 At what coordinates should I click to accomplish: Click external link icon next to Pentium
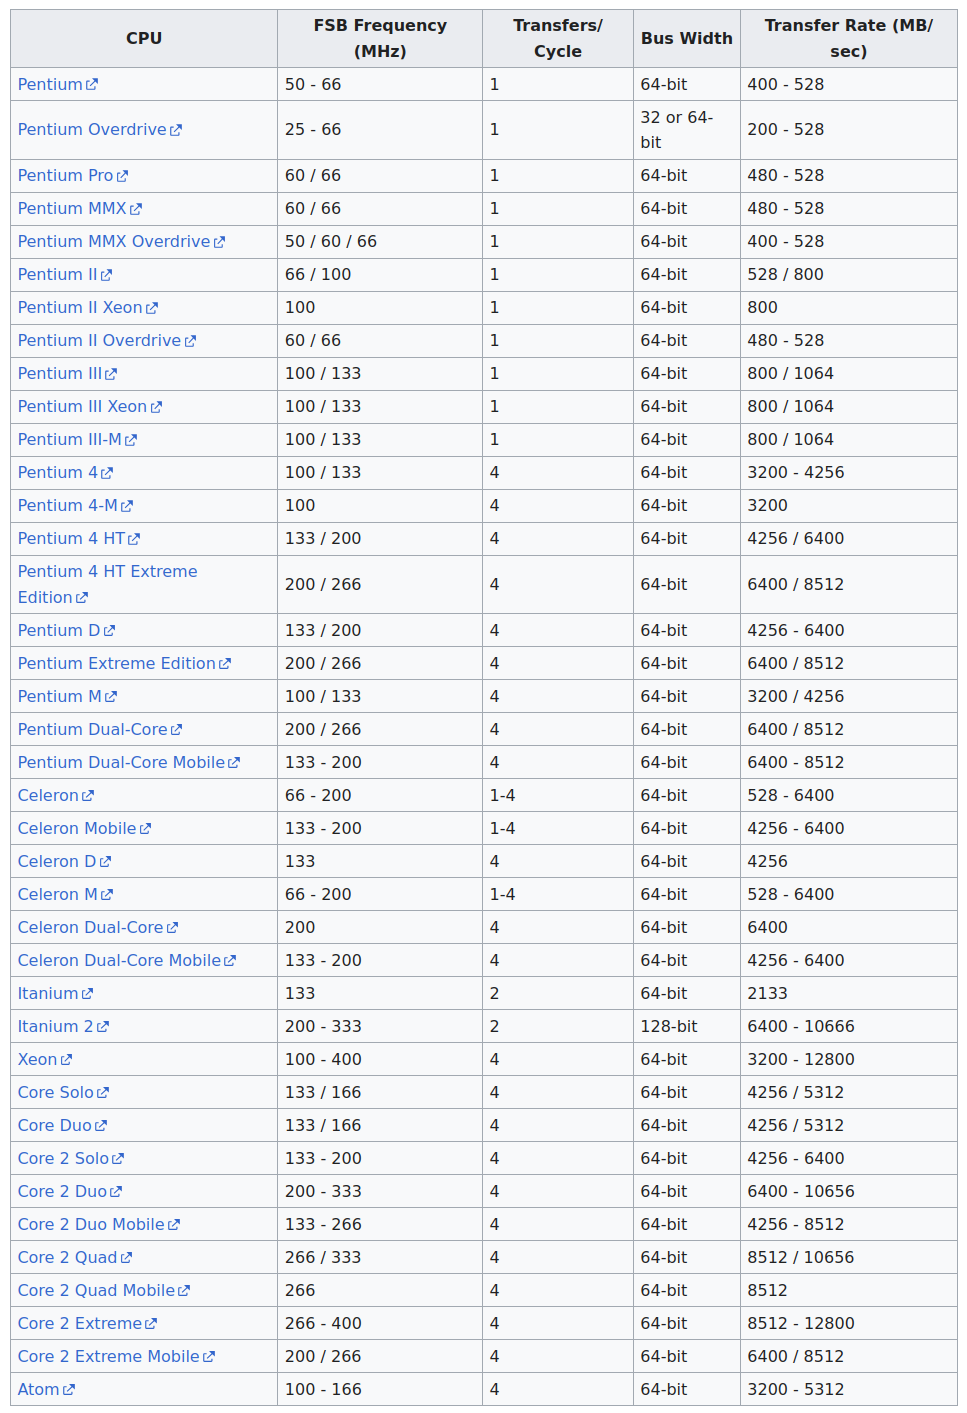pos(92,85)
